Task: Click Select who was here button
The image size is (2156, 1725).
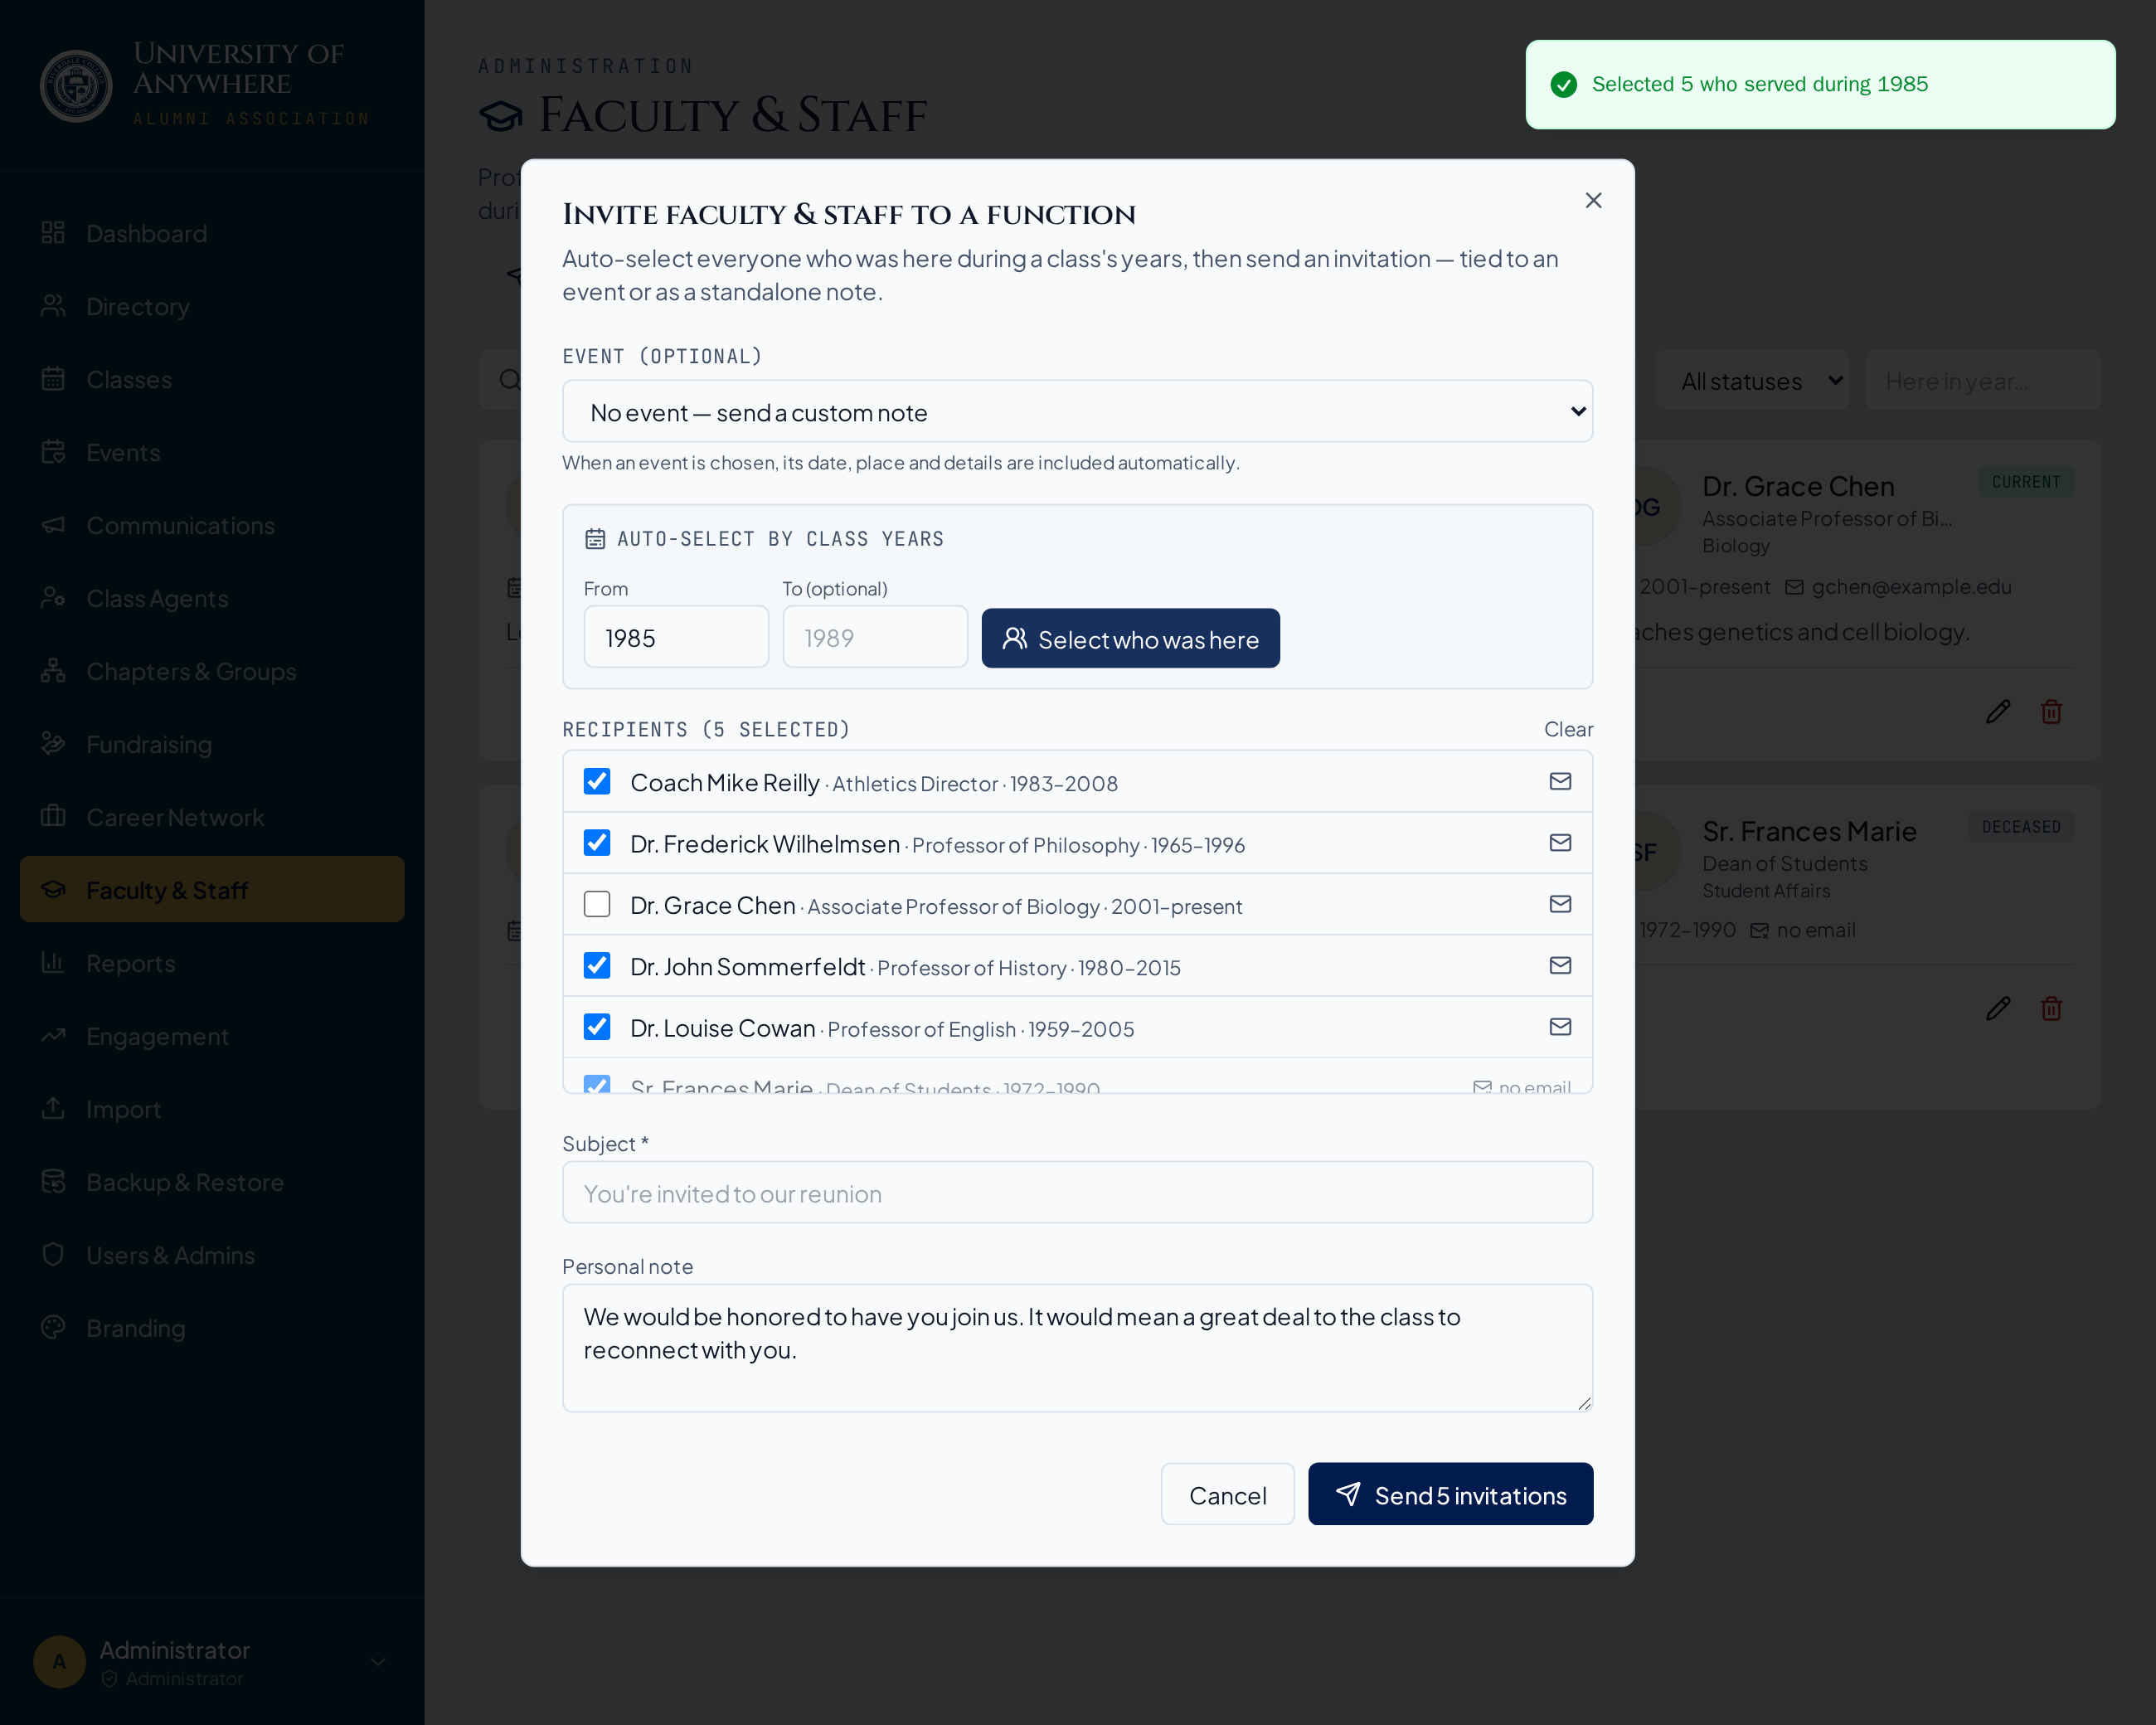Action: pos(1130,638)
